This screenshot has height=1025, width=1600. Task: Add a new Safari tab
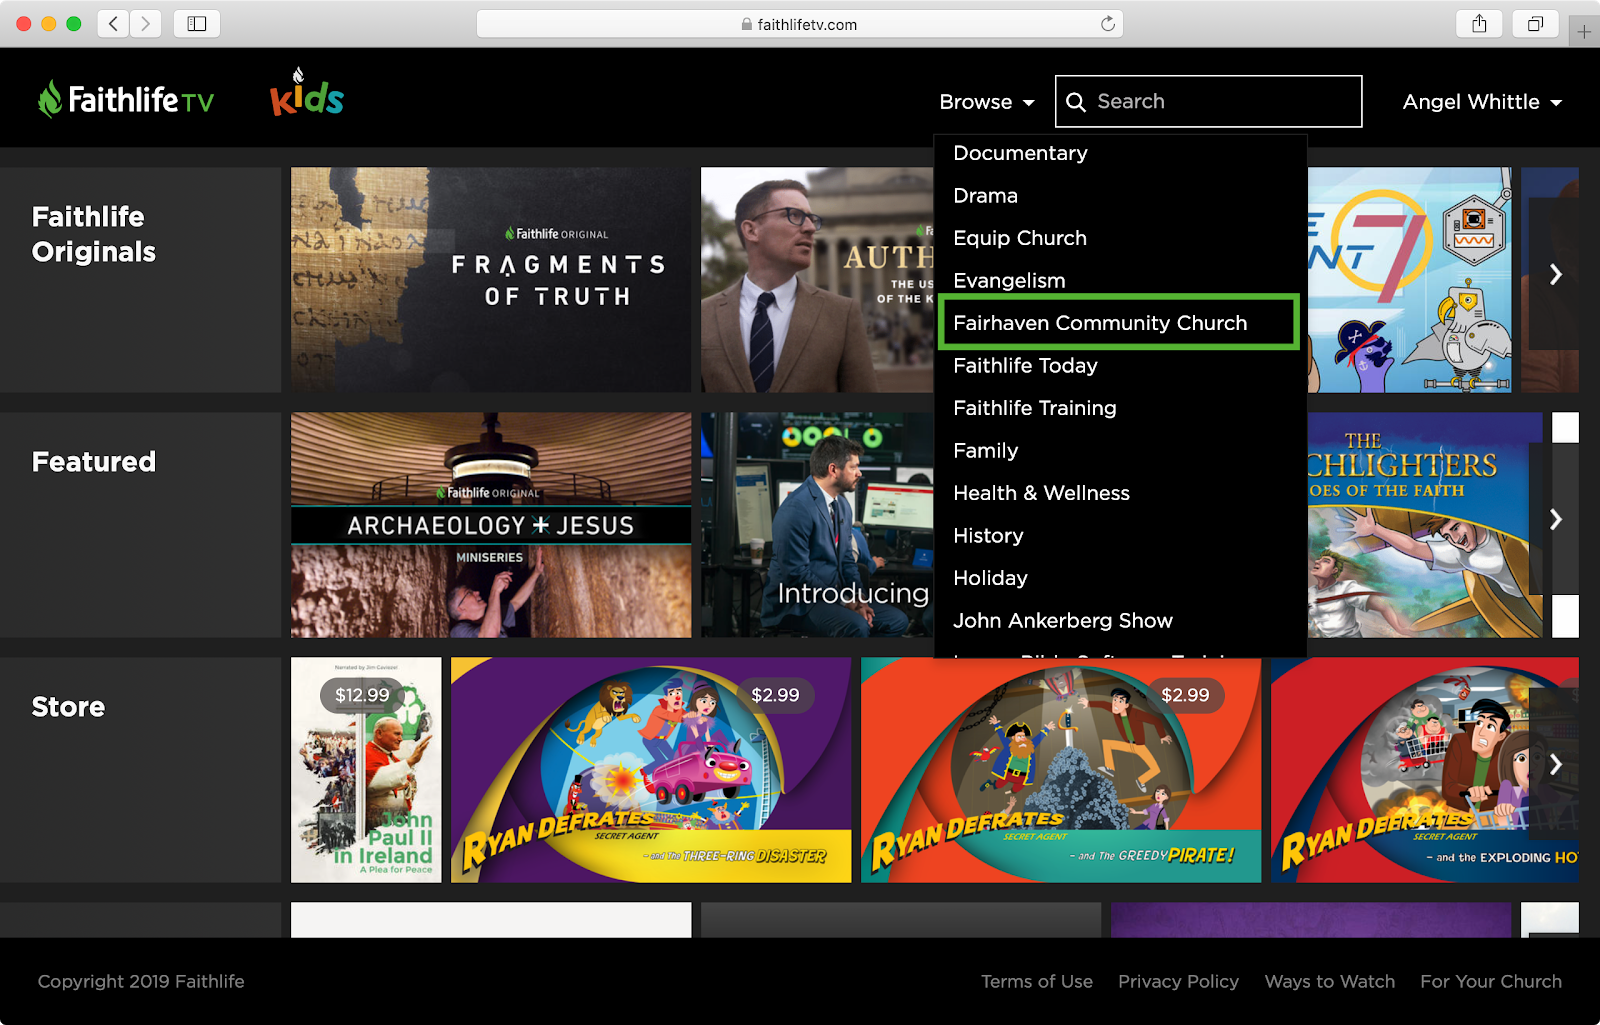coord(1584,32)
